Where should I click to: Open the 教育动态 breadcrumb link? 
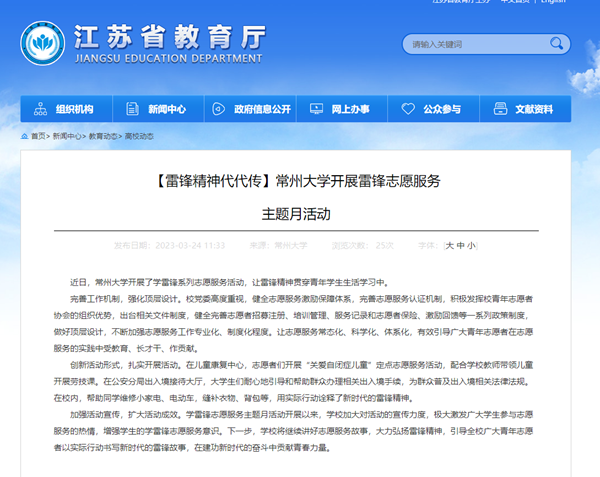click(103, 135)
